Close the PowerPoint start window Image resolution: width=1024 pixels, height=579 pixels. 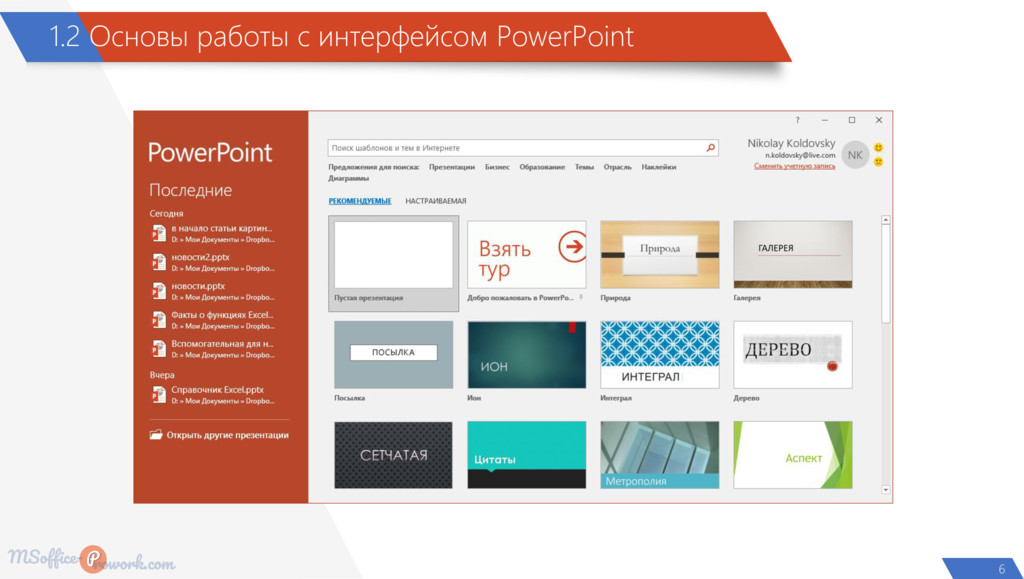[x=879, y=120]
